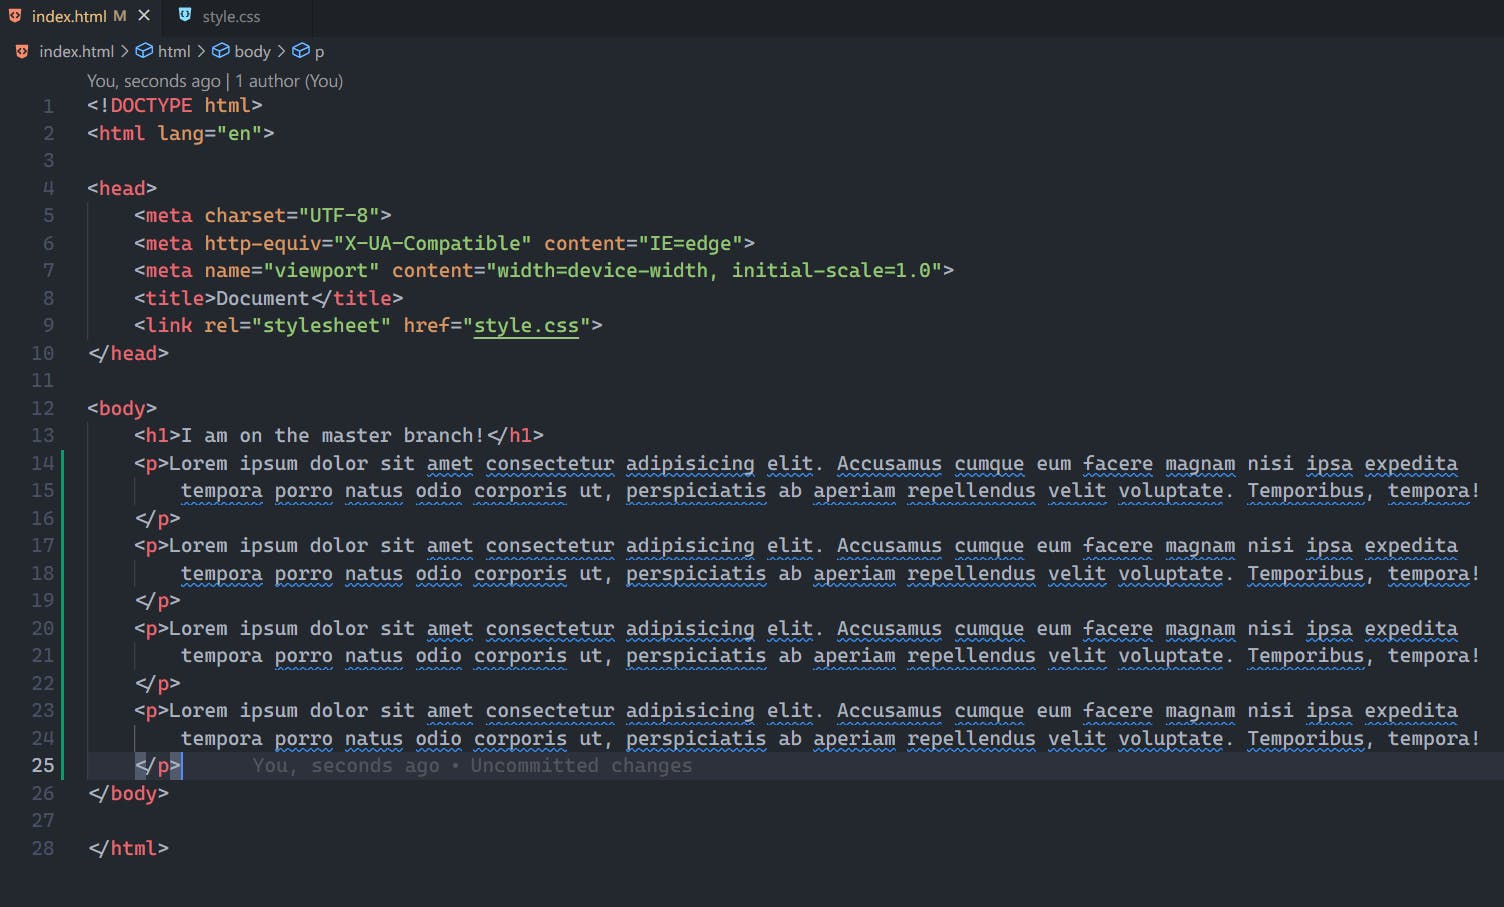Click the closing html tag

[128, 848]
